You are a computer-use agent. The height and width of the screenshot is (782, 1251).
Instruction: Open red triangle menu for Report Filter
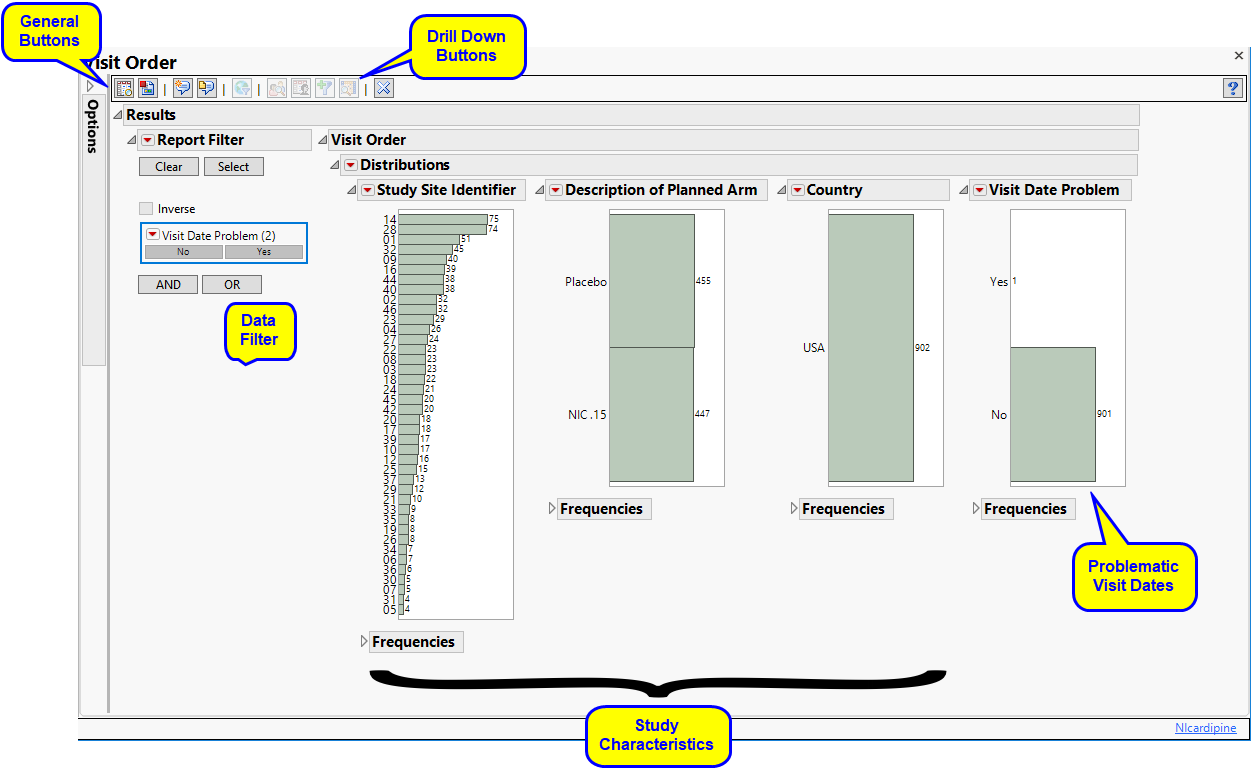(147, 140)
